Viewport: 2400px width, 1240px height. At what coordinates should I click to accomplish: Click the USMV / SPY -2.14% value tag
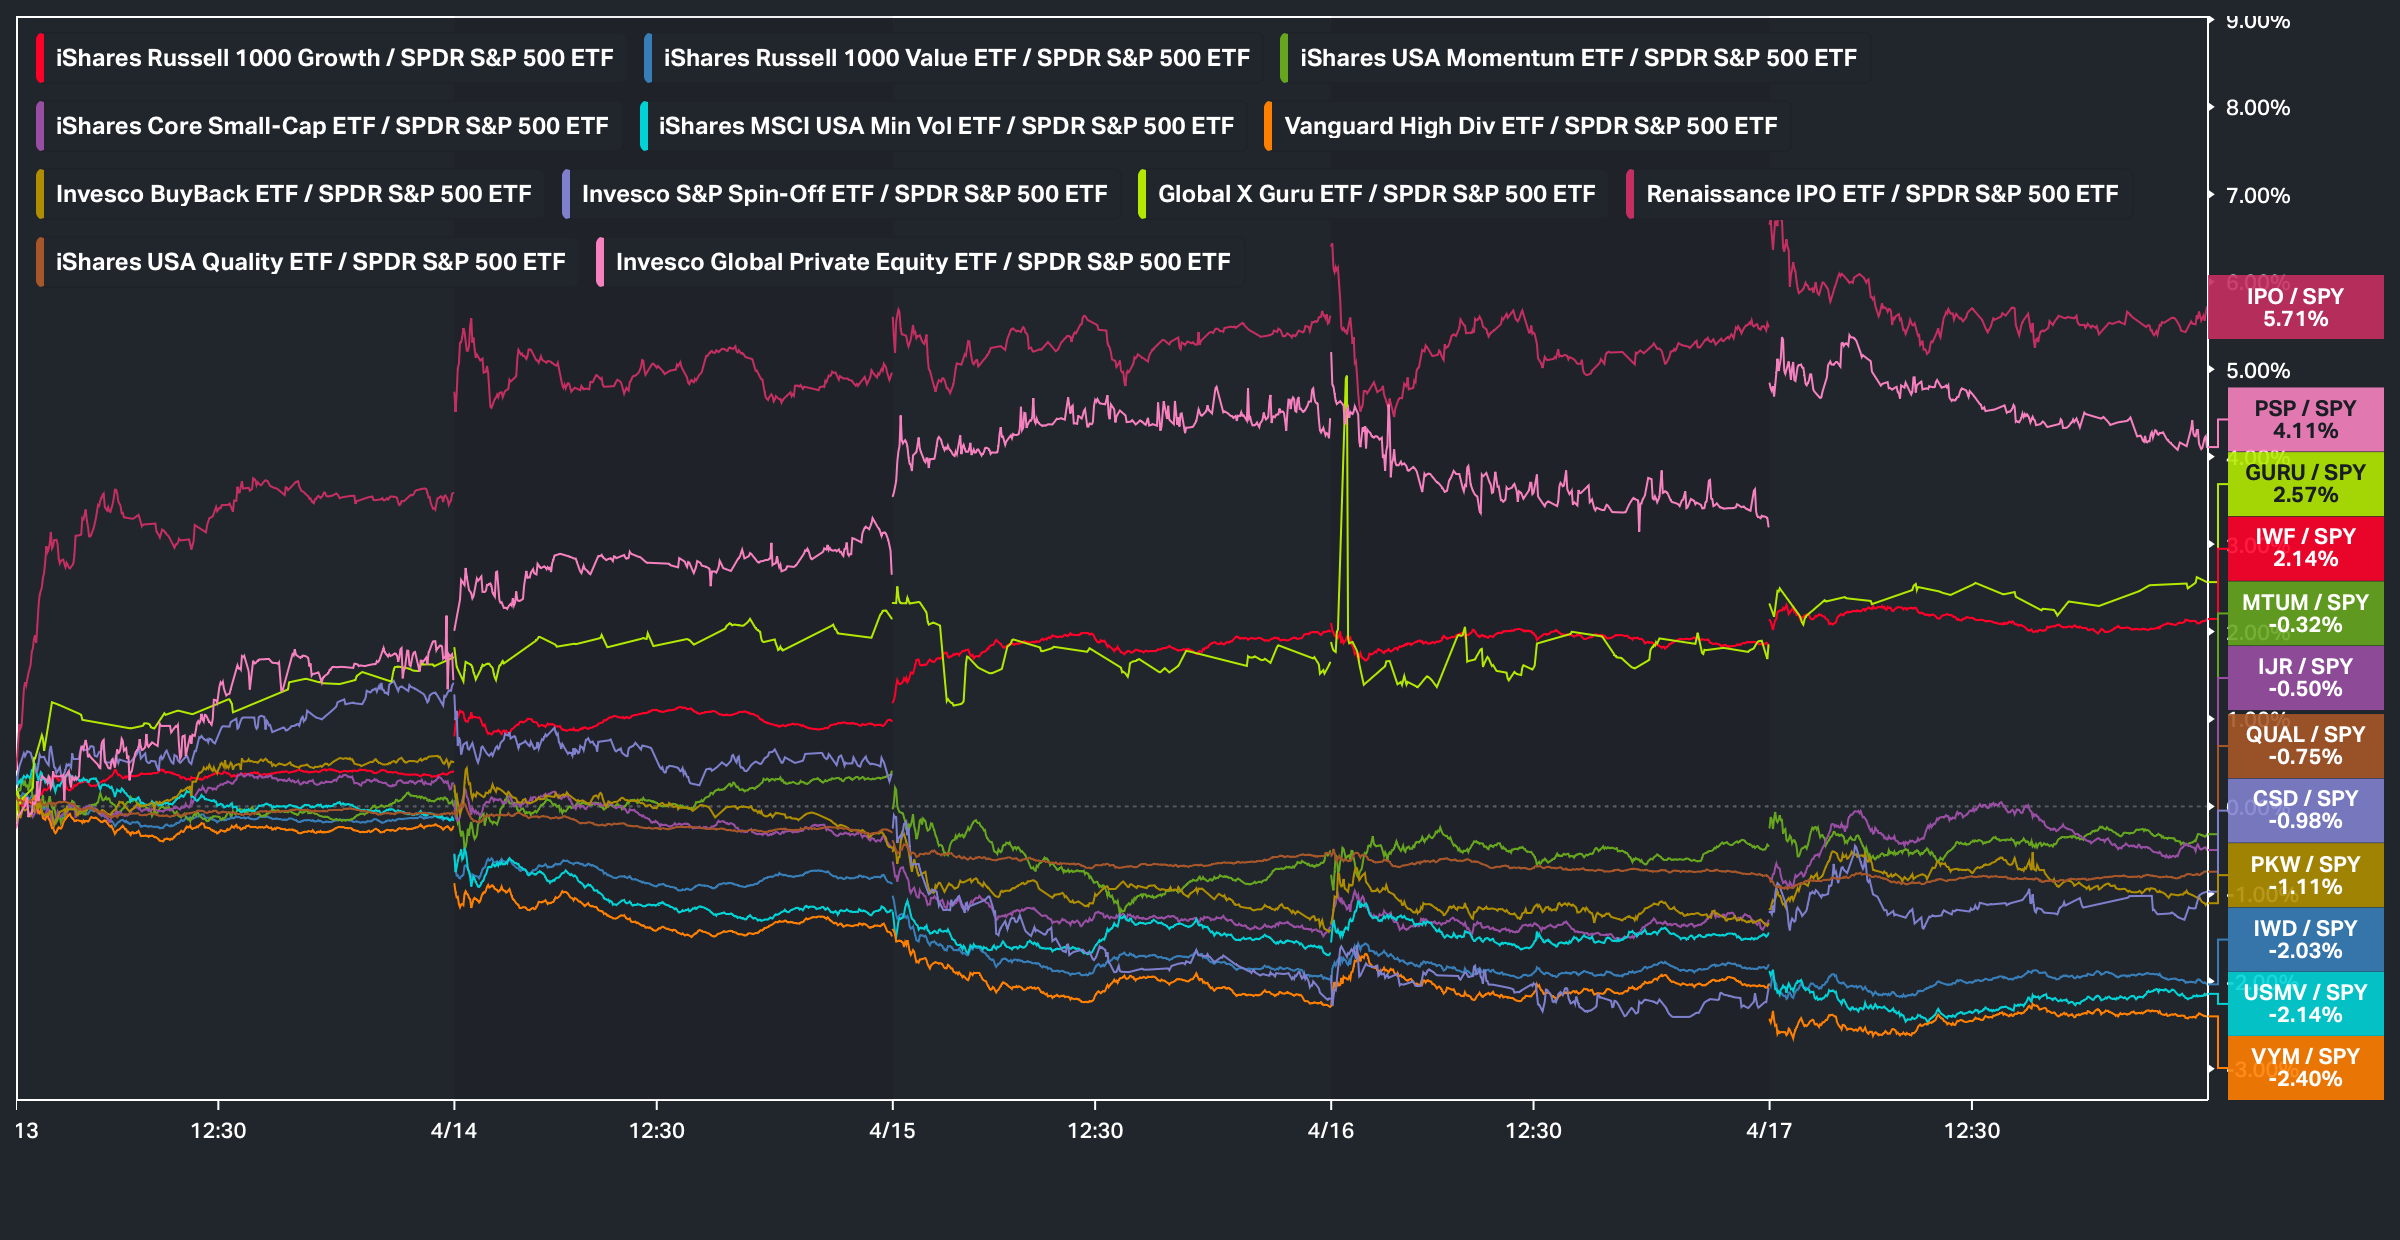tap(2305, 1004)
